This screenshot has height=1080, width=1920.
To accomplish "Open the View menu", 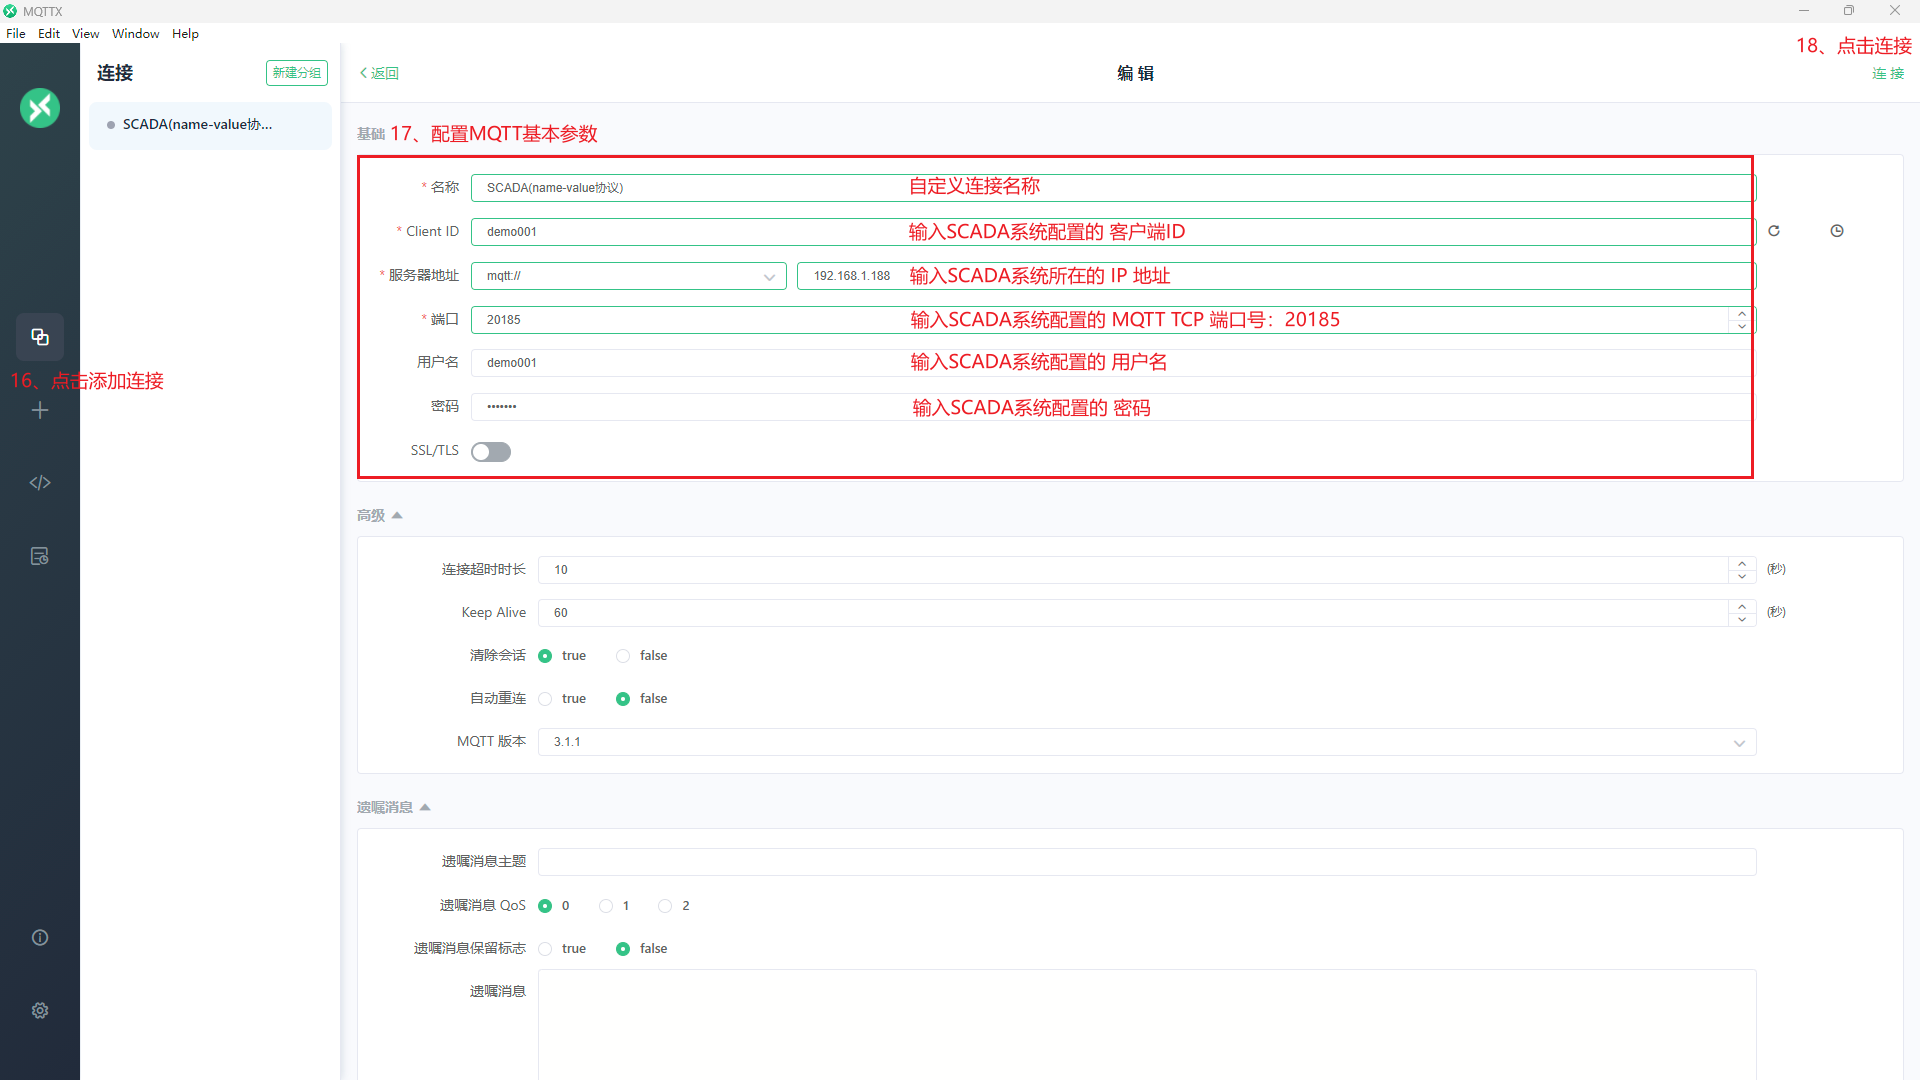I will 85,34.
